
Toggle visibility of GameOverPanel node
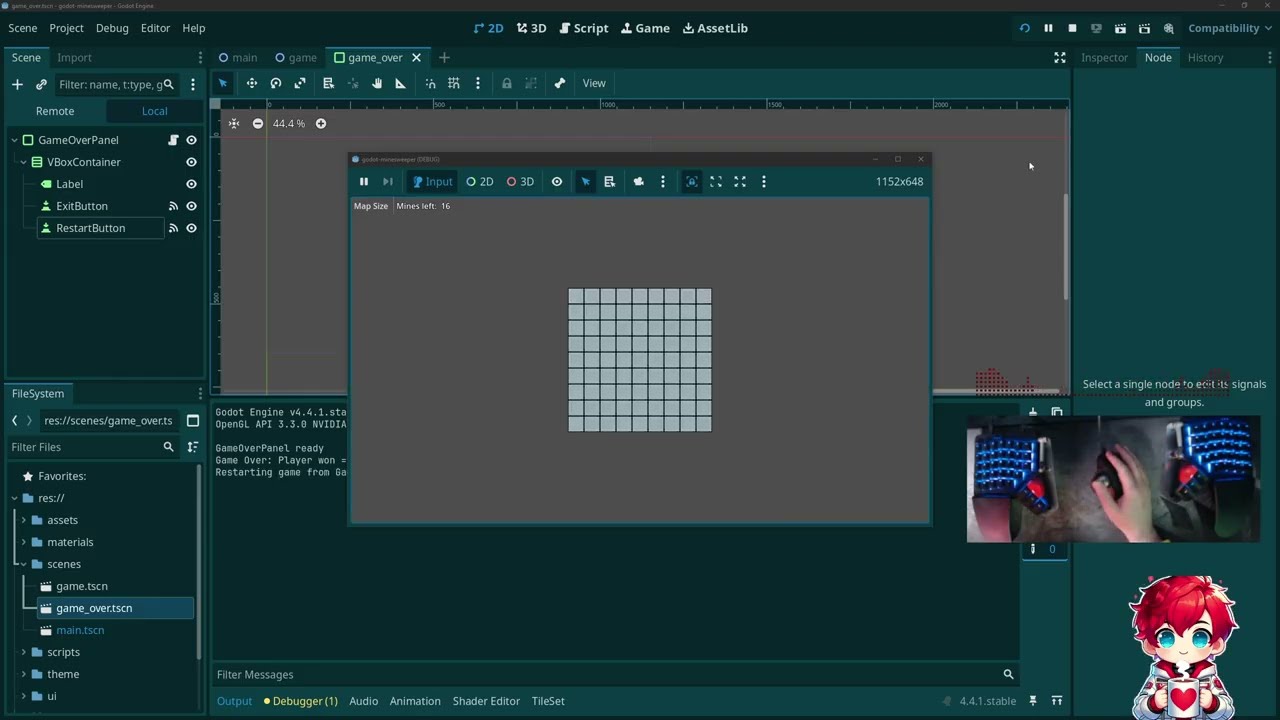tap(191, 140)
